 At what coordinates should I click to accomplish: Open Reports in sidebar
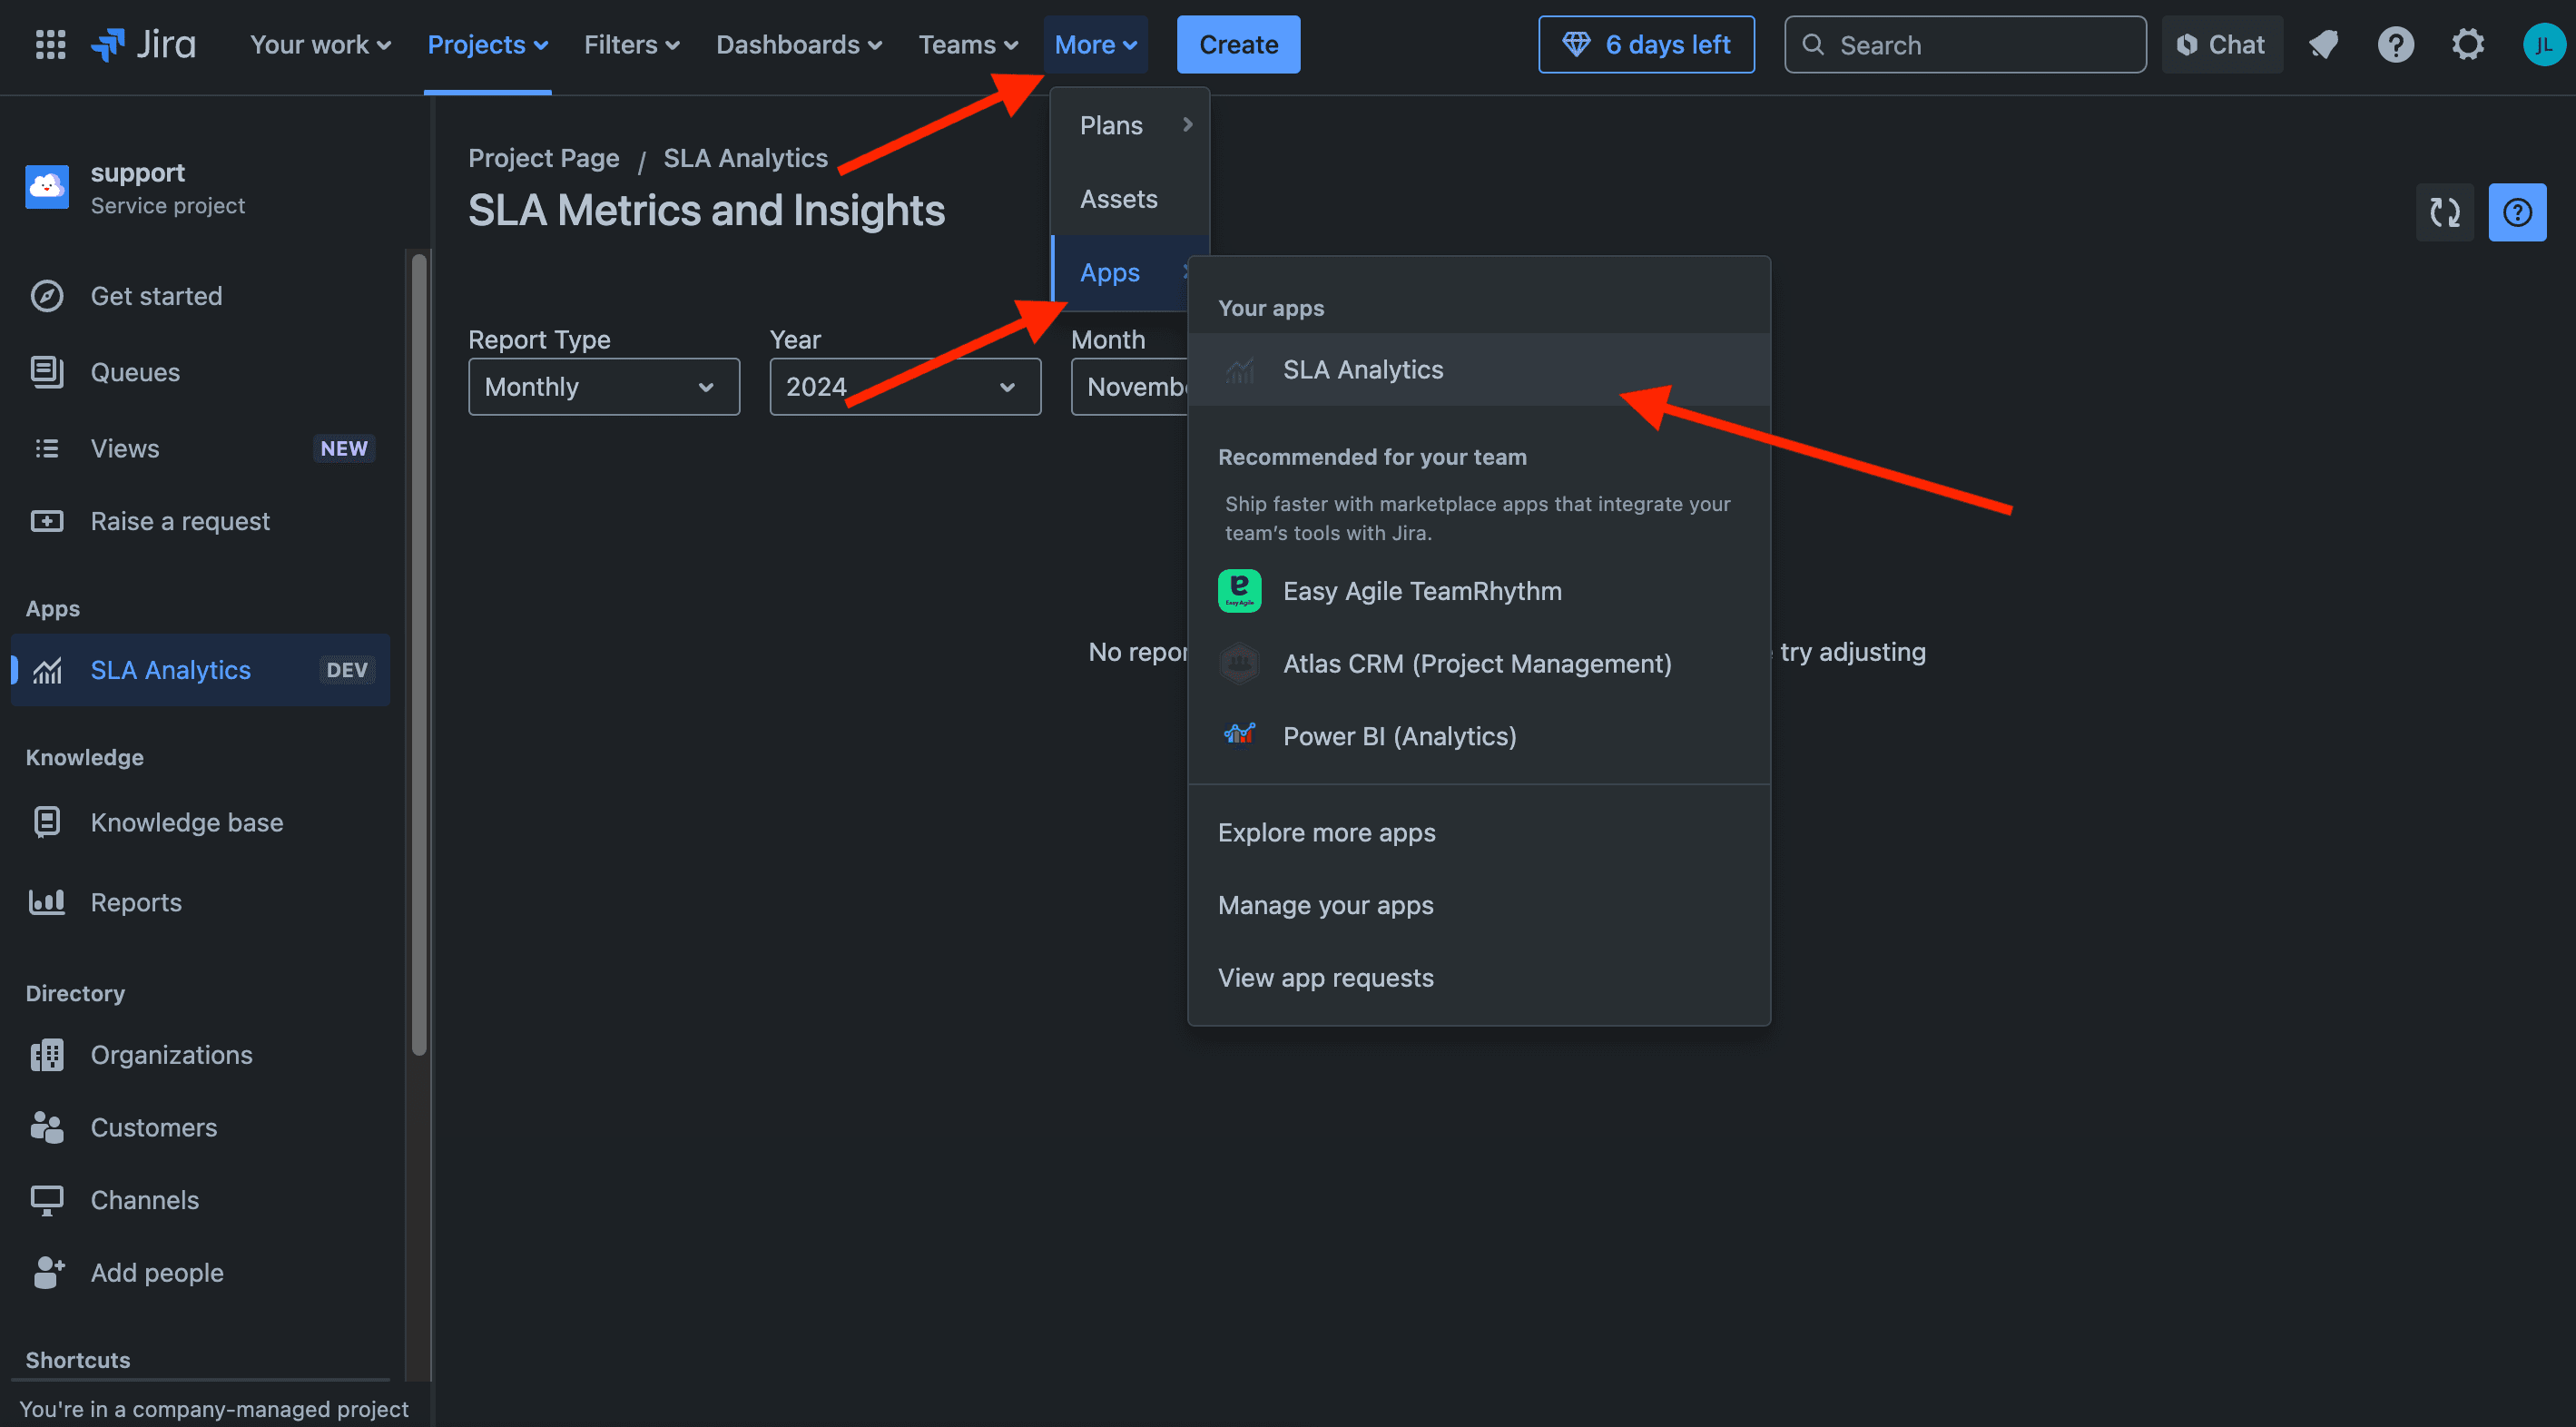pyautogui.click(x=200, y=902)
